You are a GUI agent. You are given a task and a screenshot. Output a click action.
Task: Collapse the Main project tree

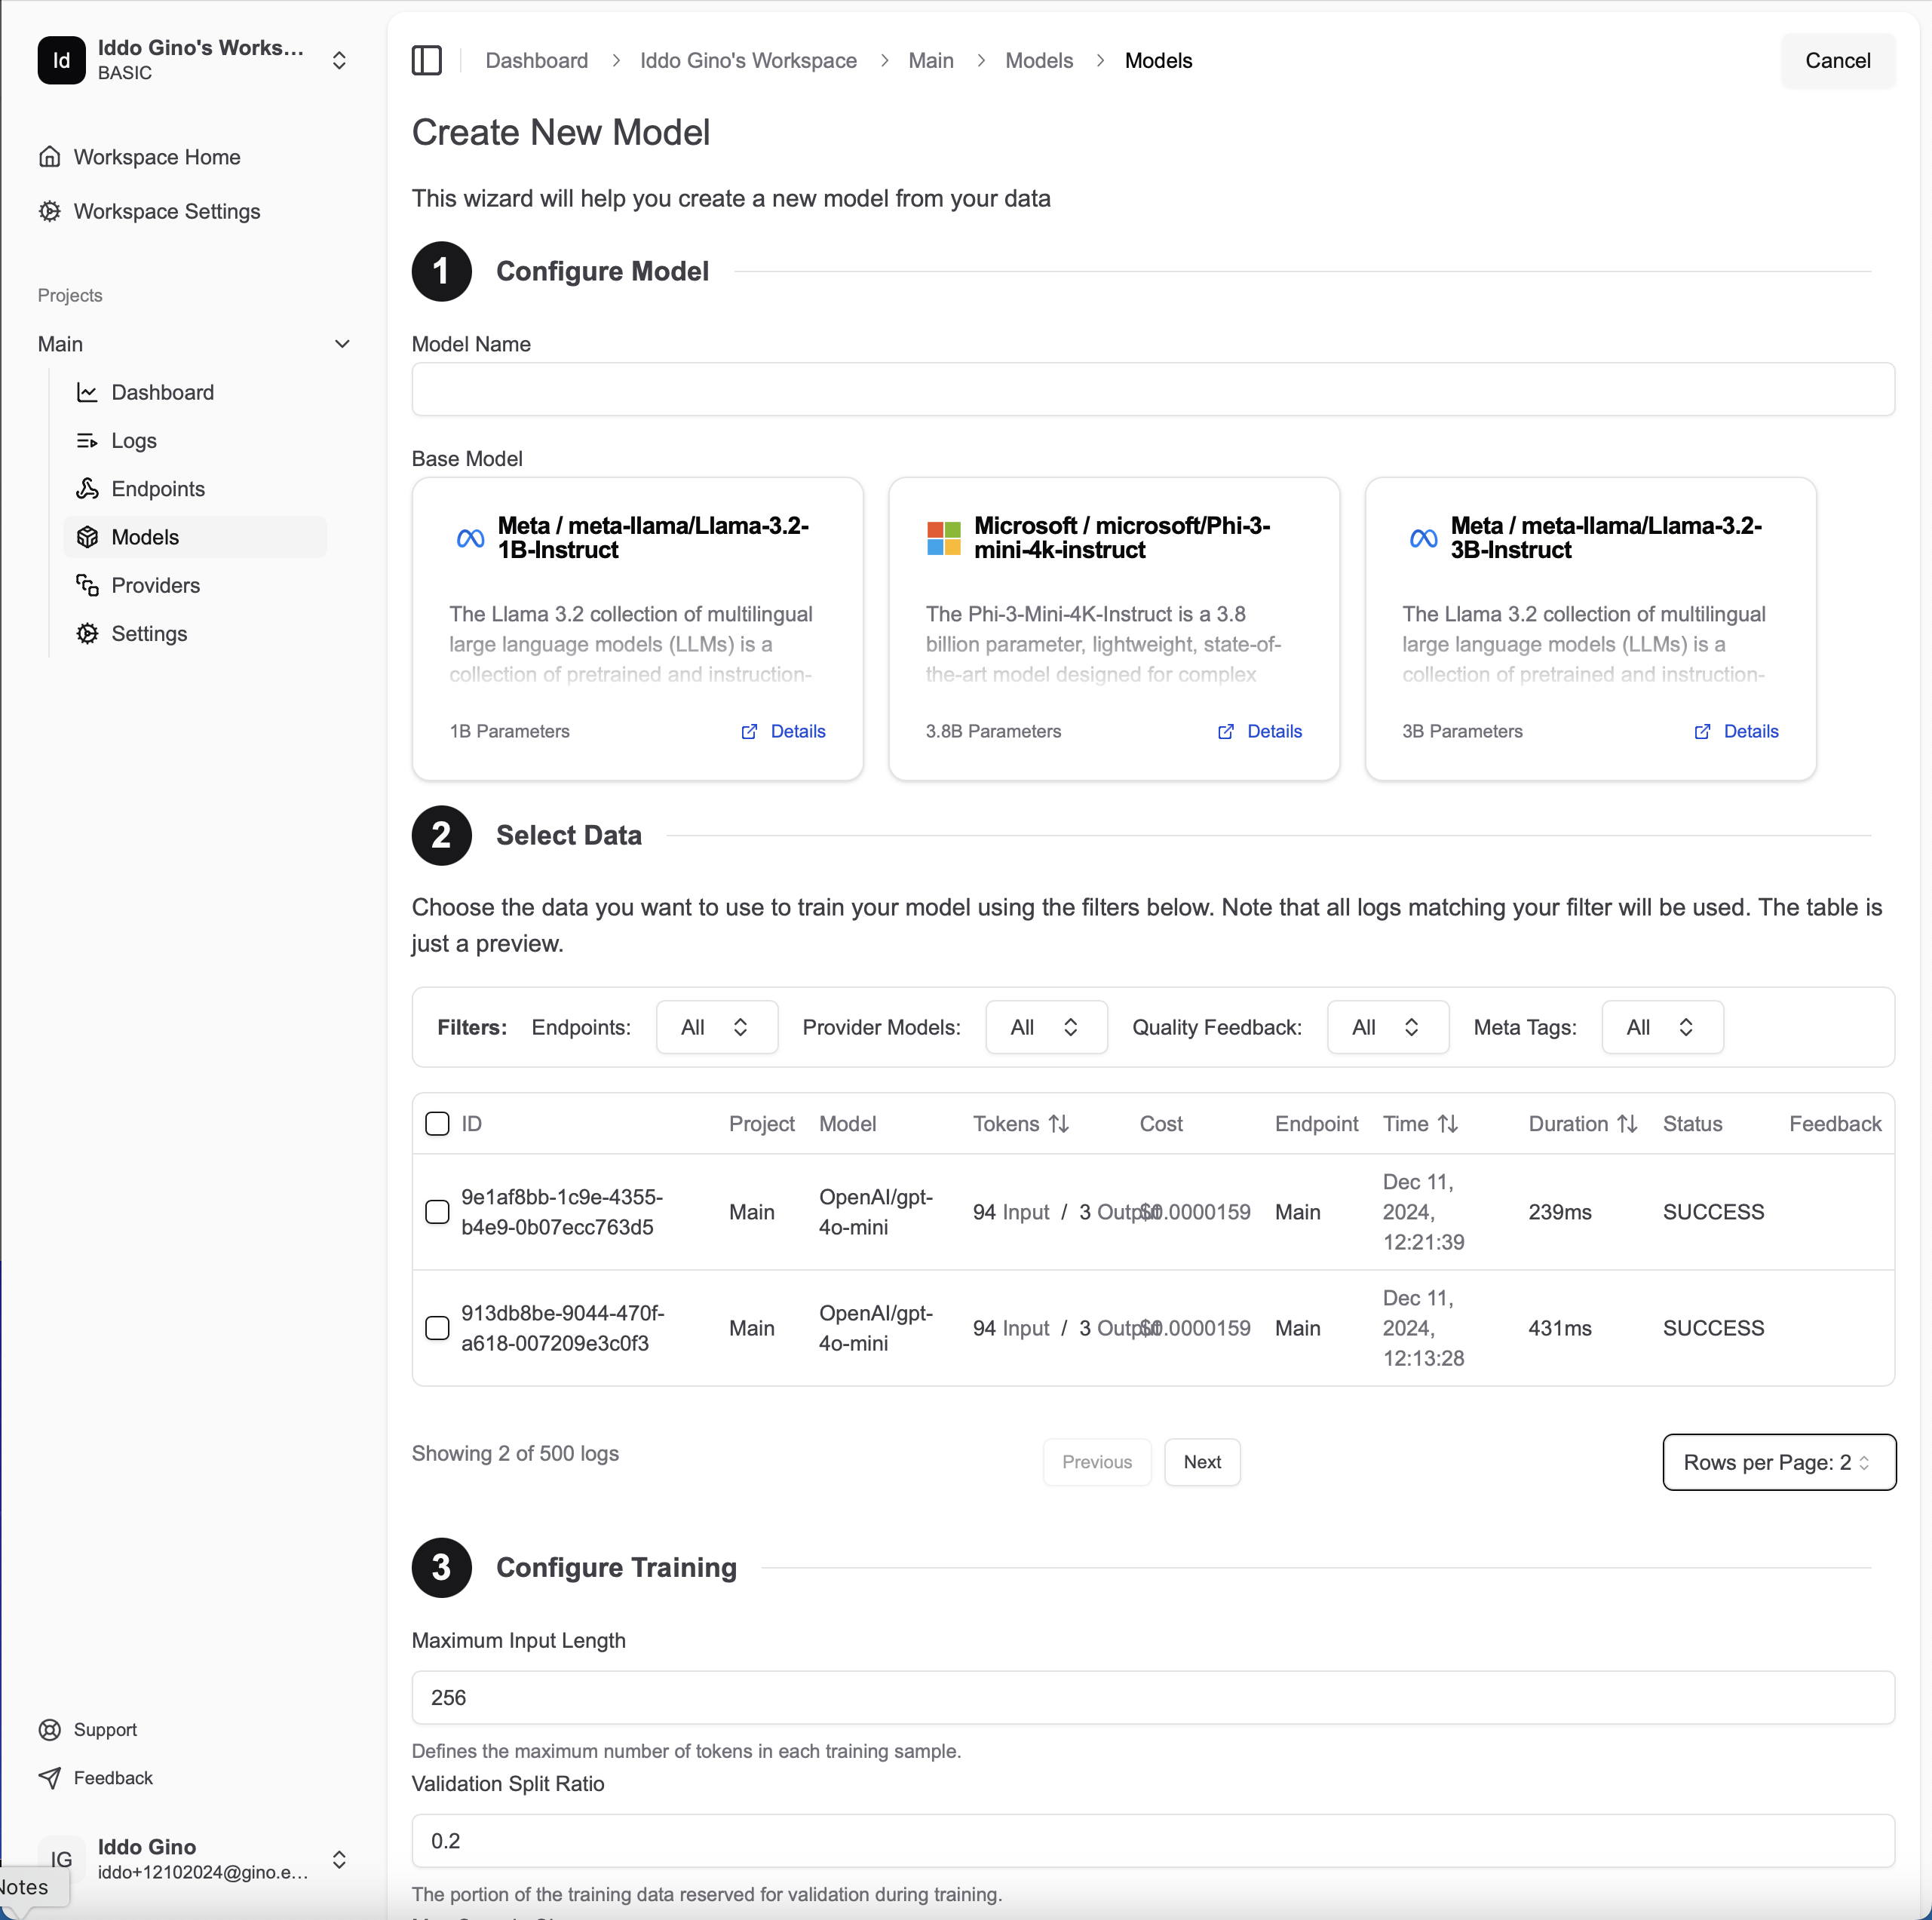343,343
